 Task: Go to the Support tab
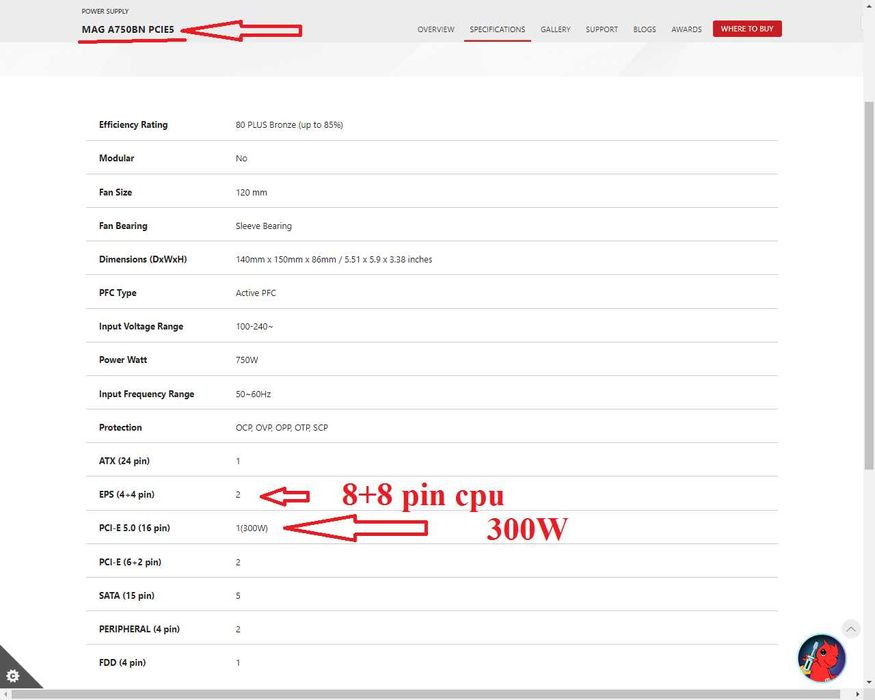[x=602, y=29]
